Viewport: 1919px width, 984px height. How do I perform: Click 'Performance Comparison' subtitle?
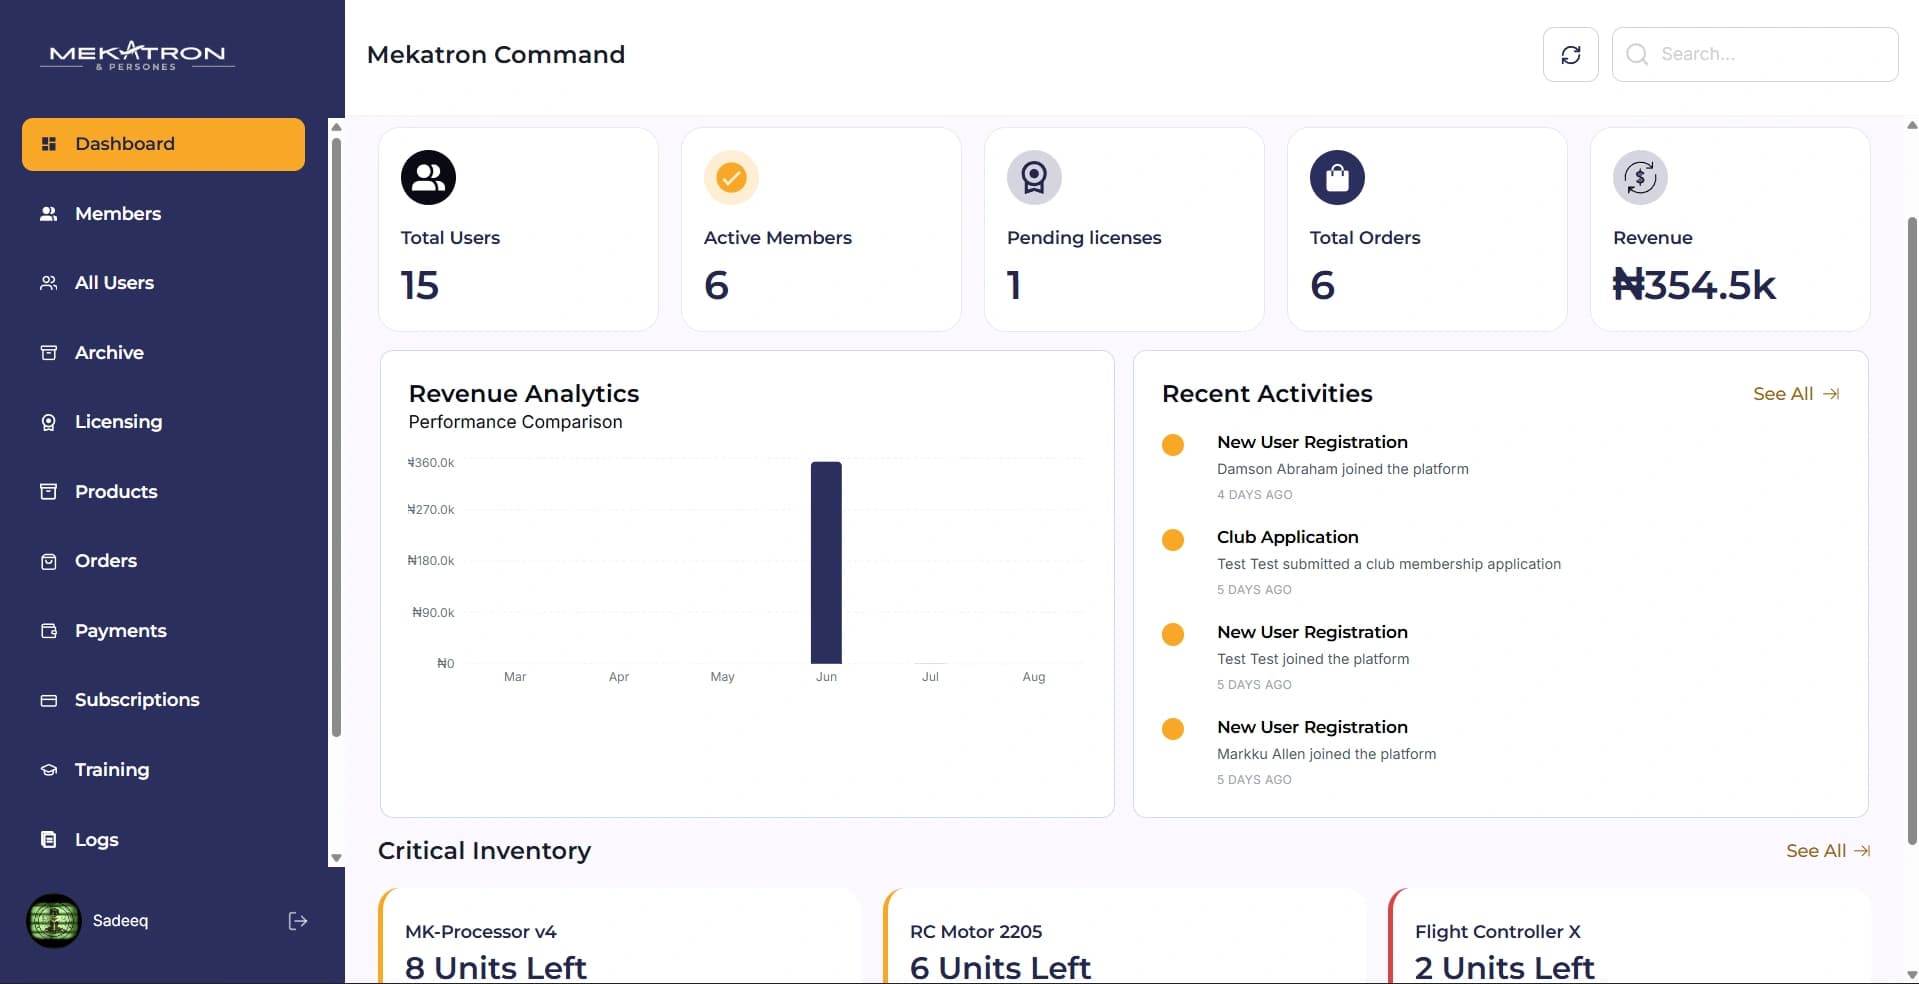pos(515,422)
